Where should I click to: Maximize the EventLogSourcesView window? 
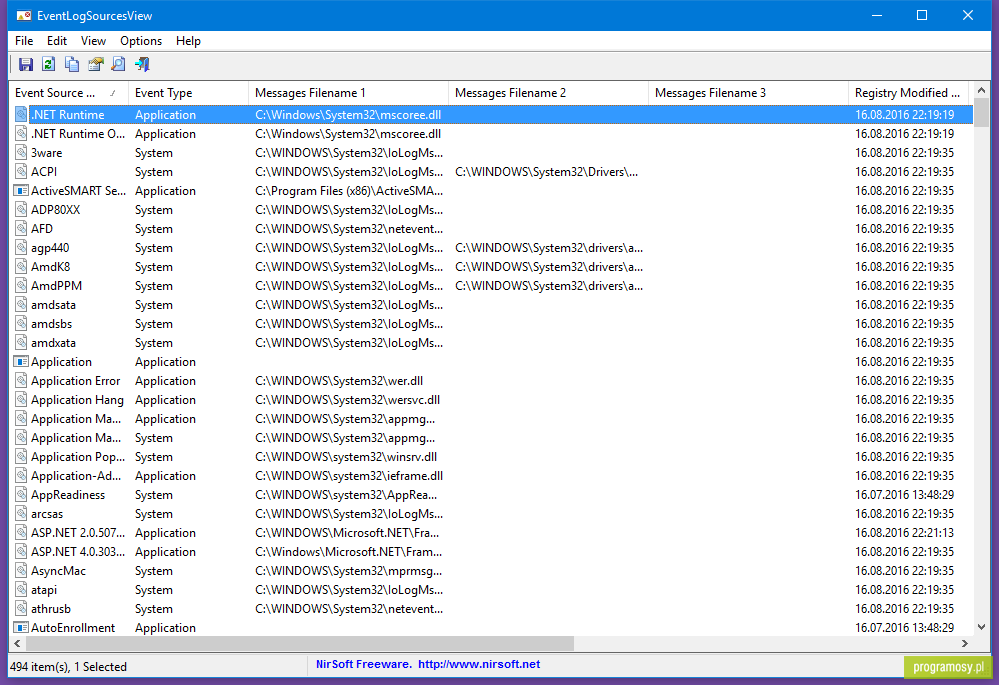(x=922, y=15)
